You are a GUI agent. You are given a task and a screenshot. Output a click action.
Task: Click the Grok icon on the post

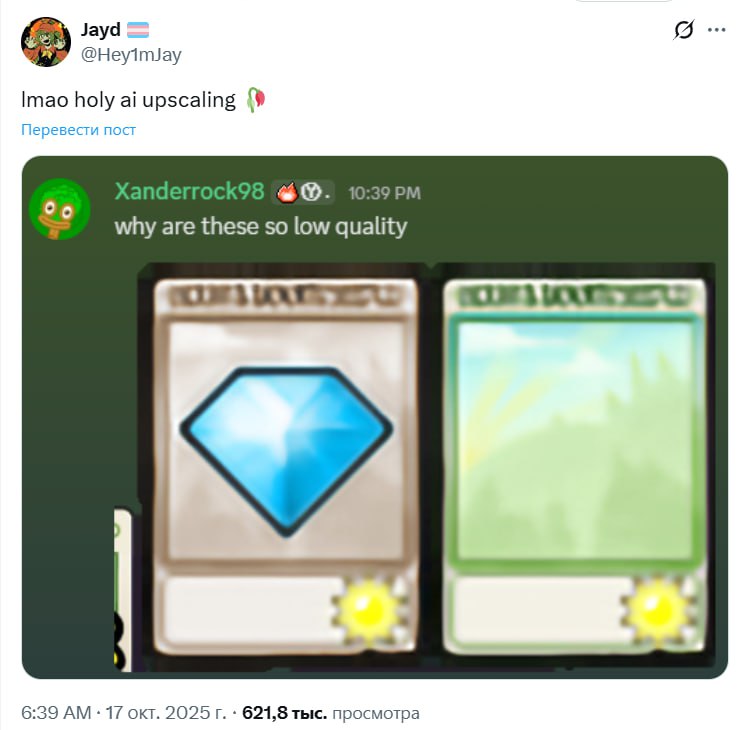[684, 30]
